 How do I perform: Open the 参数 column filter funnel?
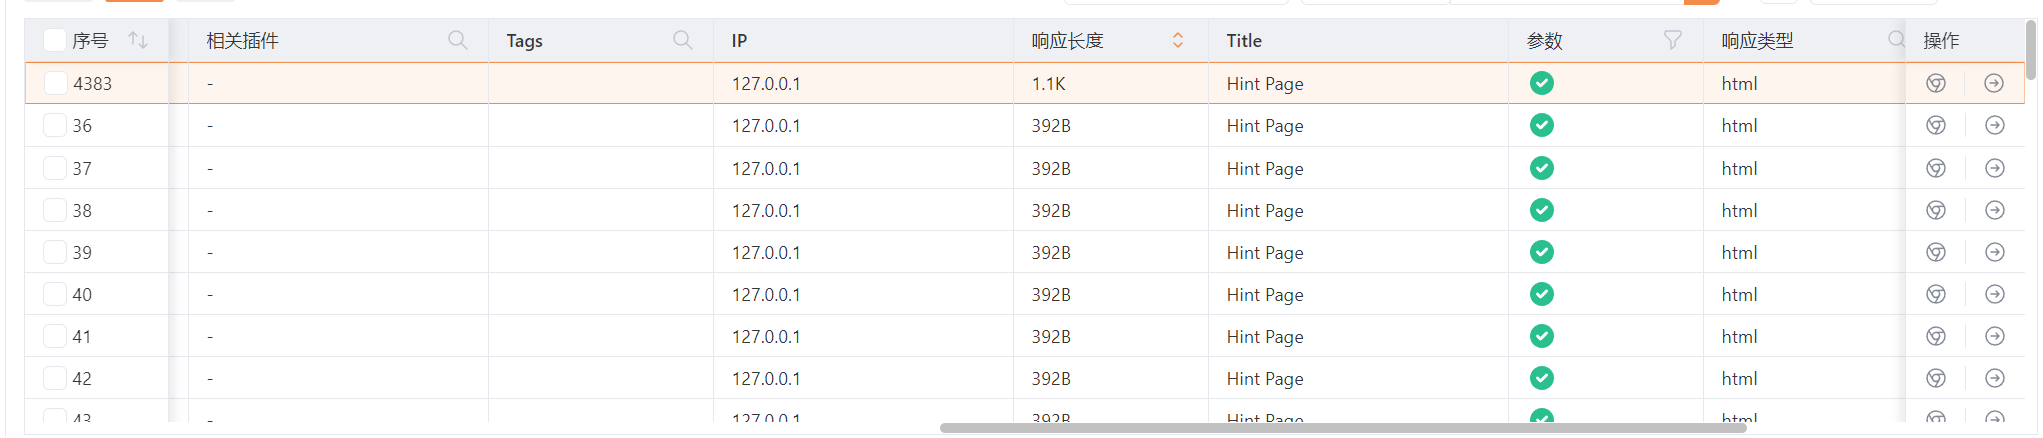[1672, 40]
